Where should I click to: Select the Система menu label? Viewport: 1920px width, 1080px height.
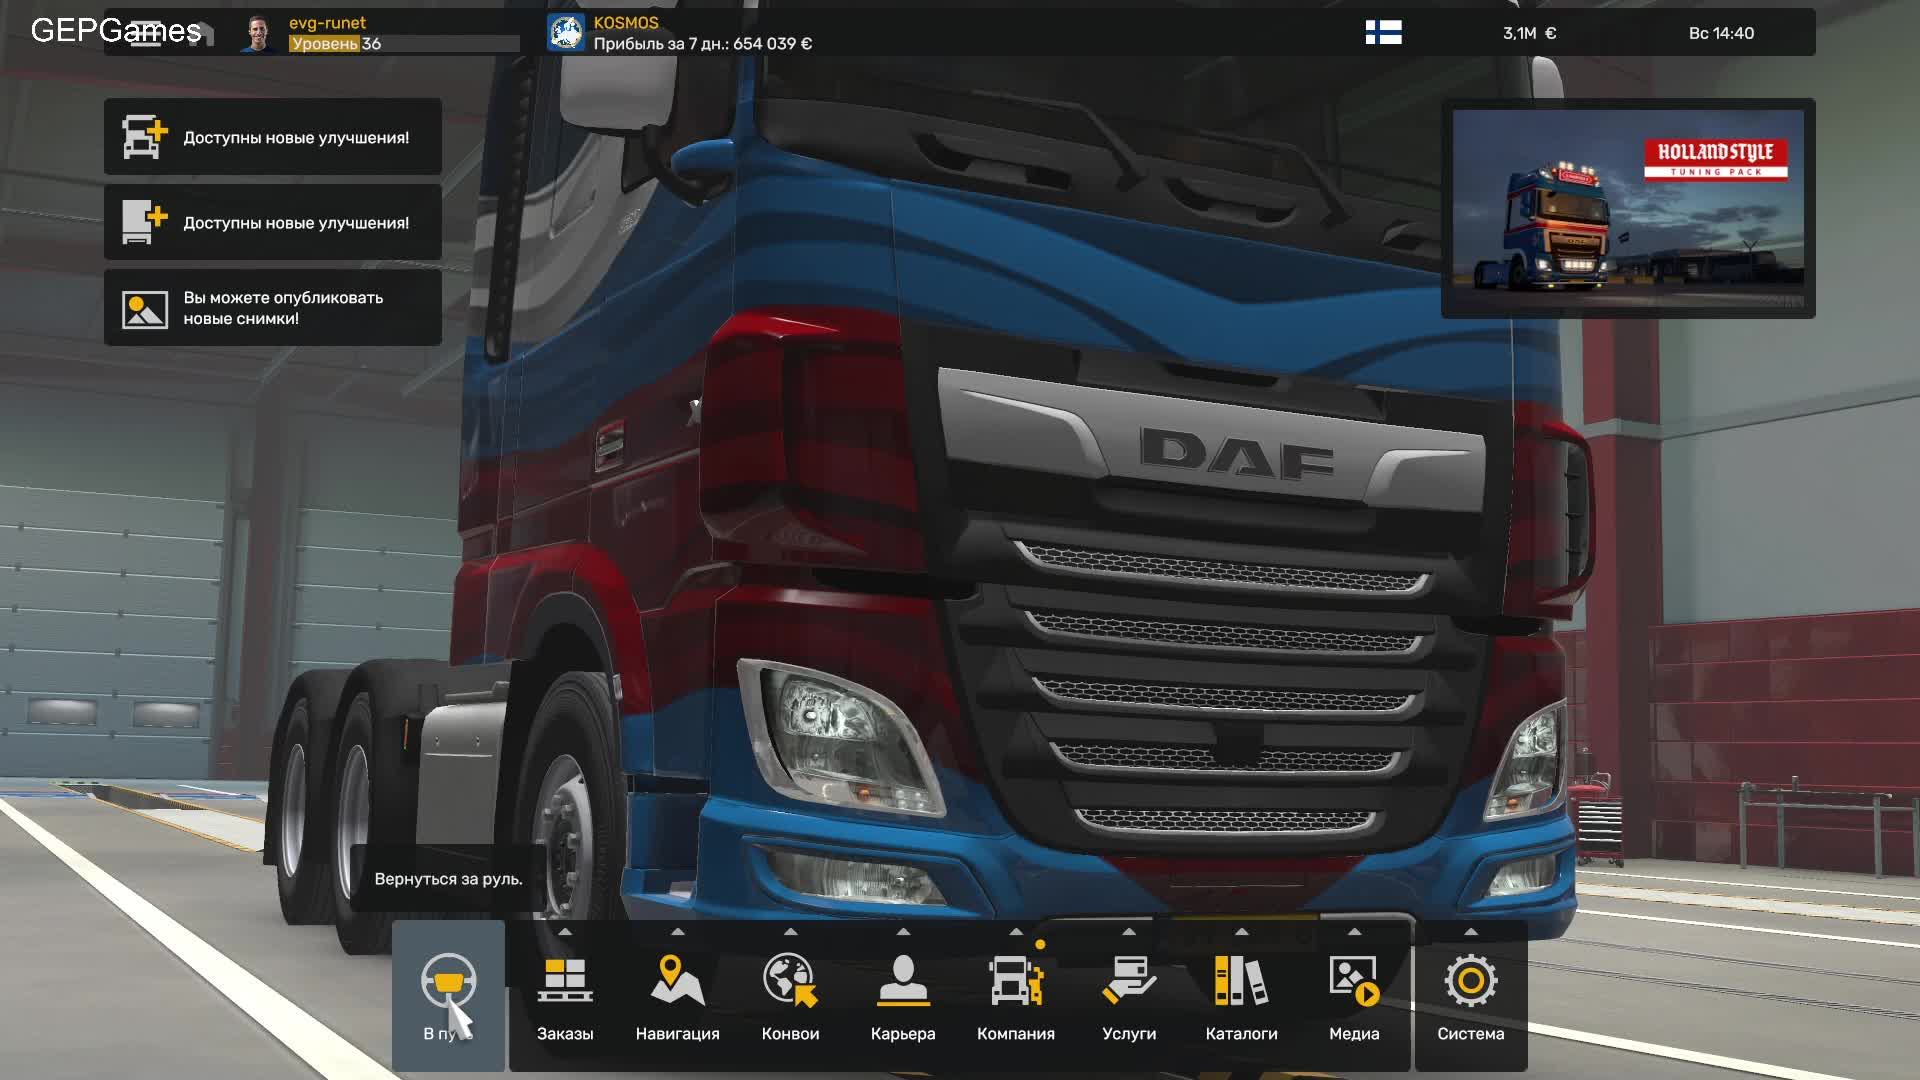(1471, 1034)
